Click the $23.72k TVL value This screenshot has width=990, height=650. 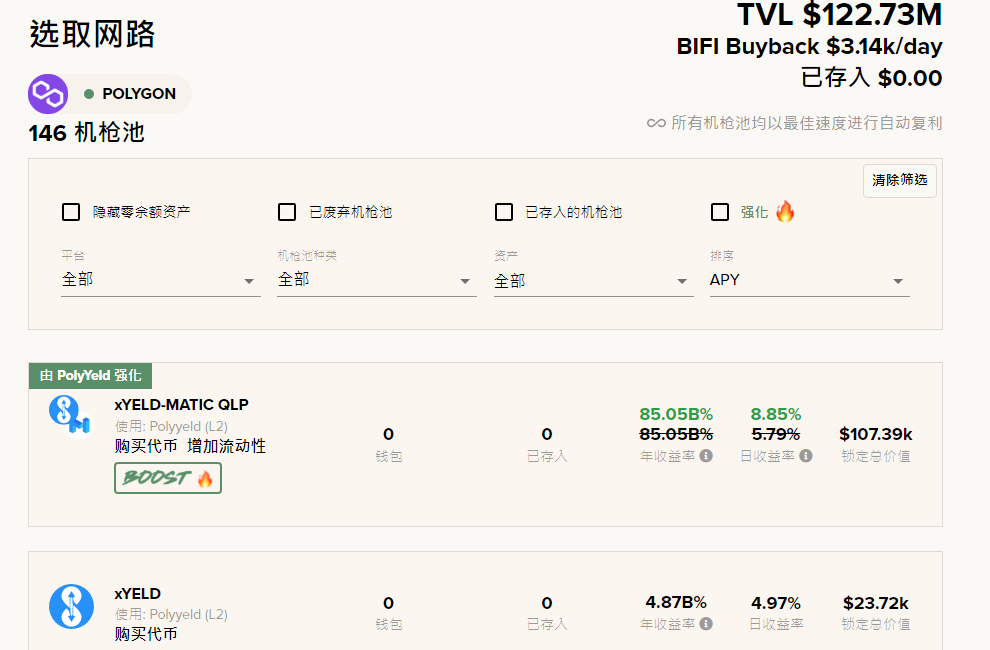[876, 603]
